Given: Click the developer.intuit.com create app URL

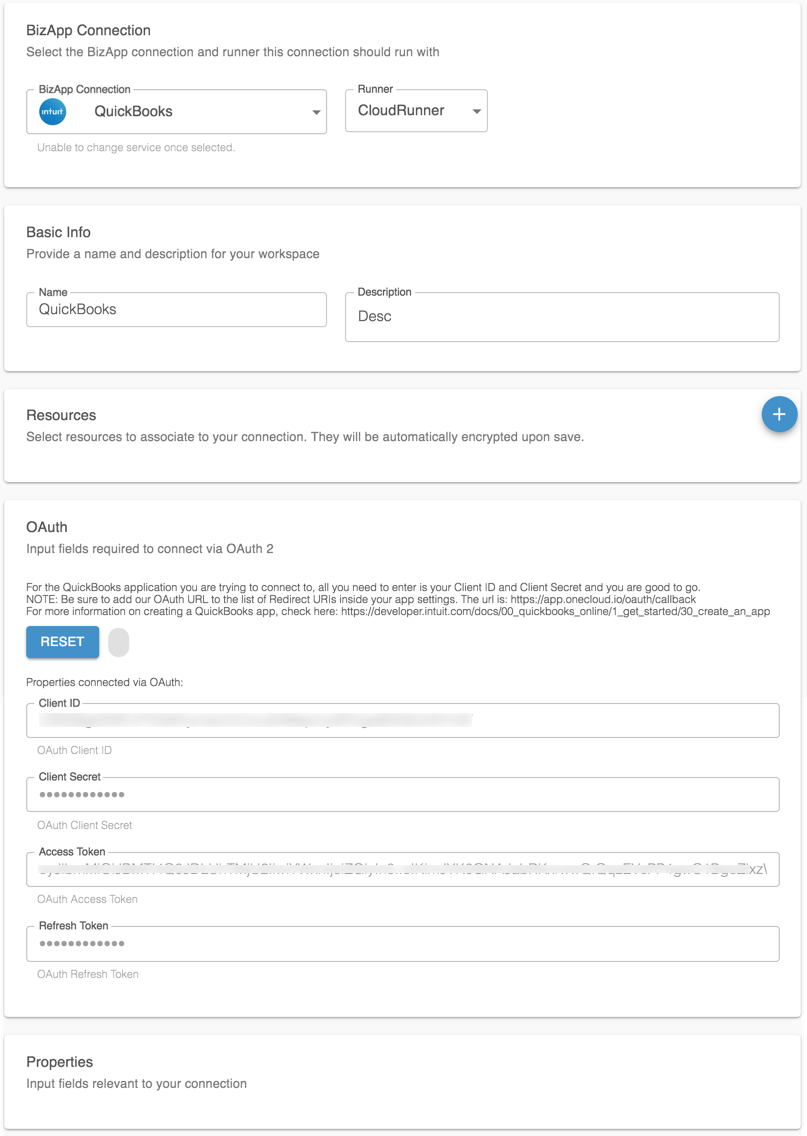Looking at the screenshot, I should (x=556, y=611).
